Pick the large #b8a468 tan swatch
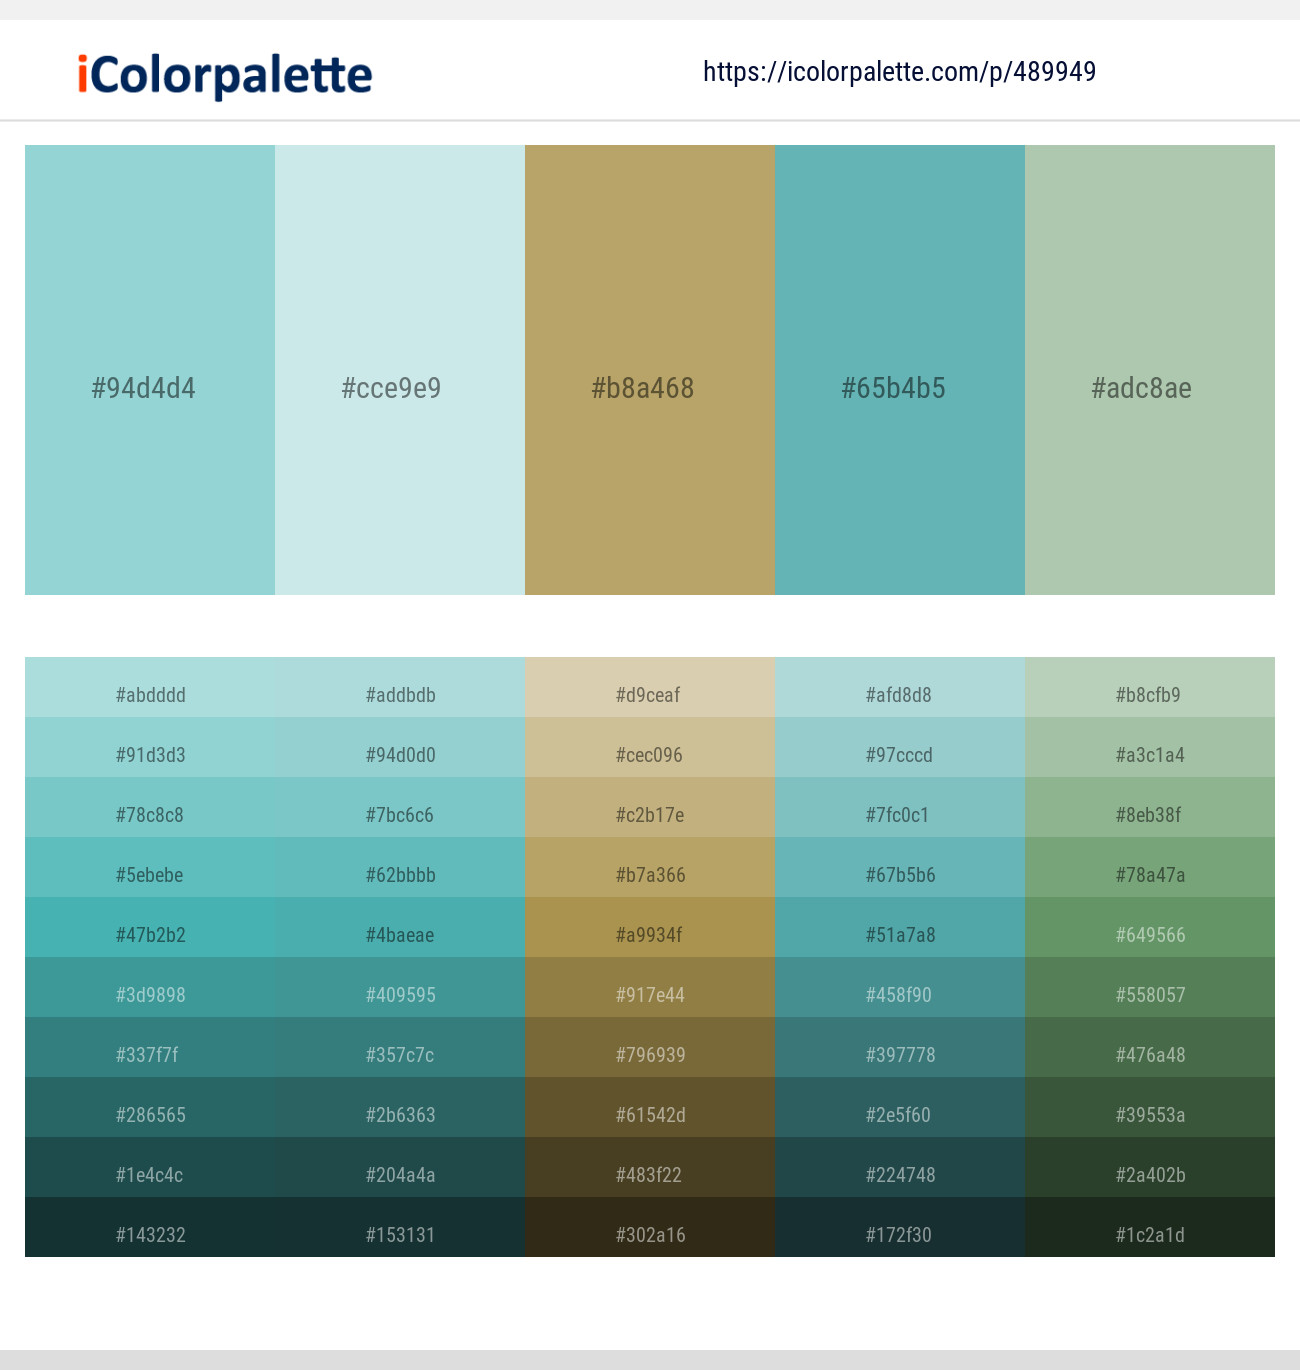1300x1370 pixels. point(650,370)
